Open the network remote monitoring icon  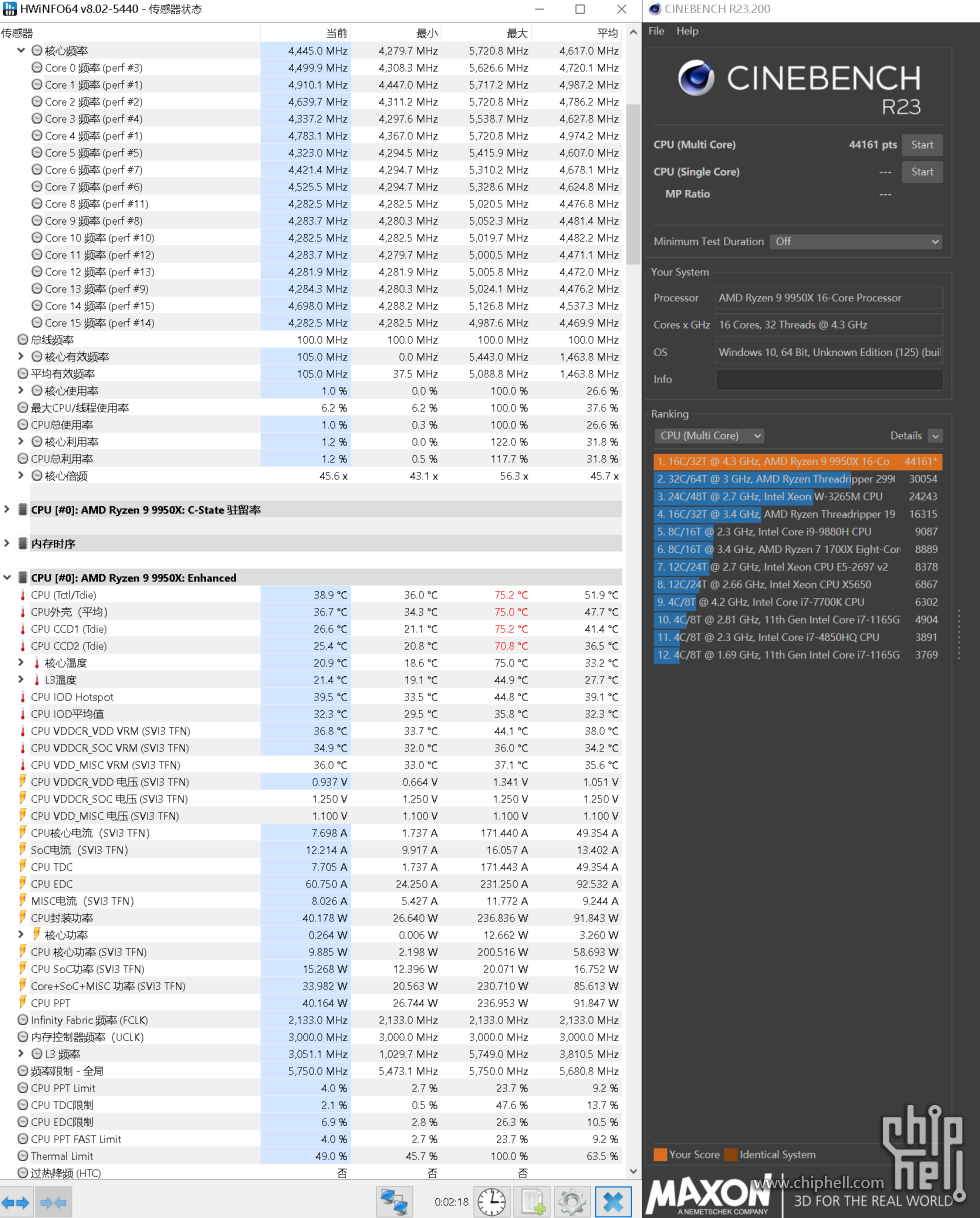coord(395,1201)
